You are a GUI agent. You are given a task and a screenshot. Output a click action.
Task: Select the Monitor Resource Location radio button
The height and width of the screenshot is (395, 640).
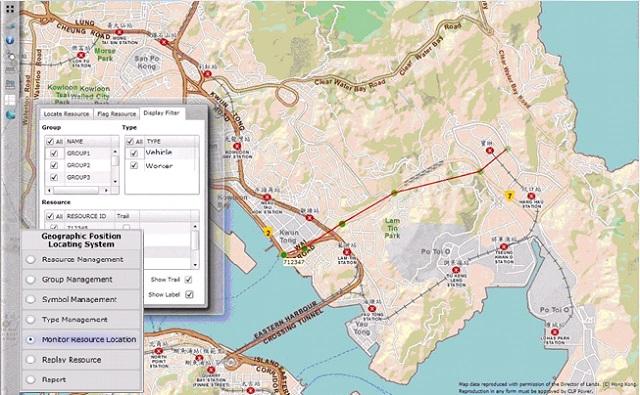(31, 340)
